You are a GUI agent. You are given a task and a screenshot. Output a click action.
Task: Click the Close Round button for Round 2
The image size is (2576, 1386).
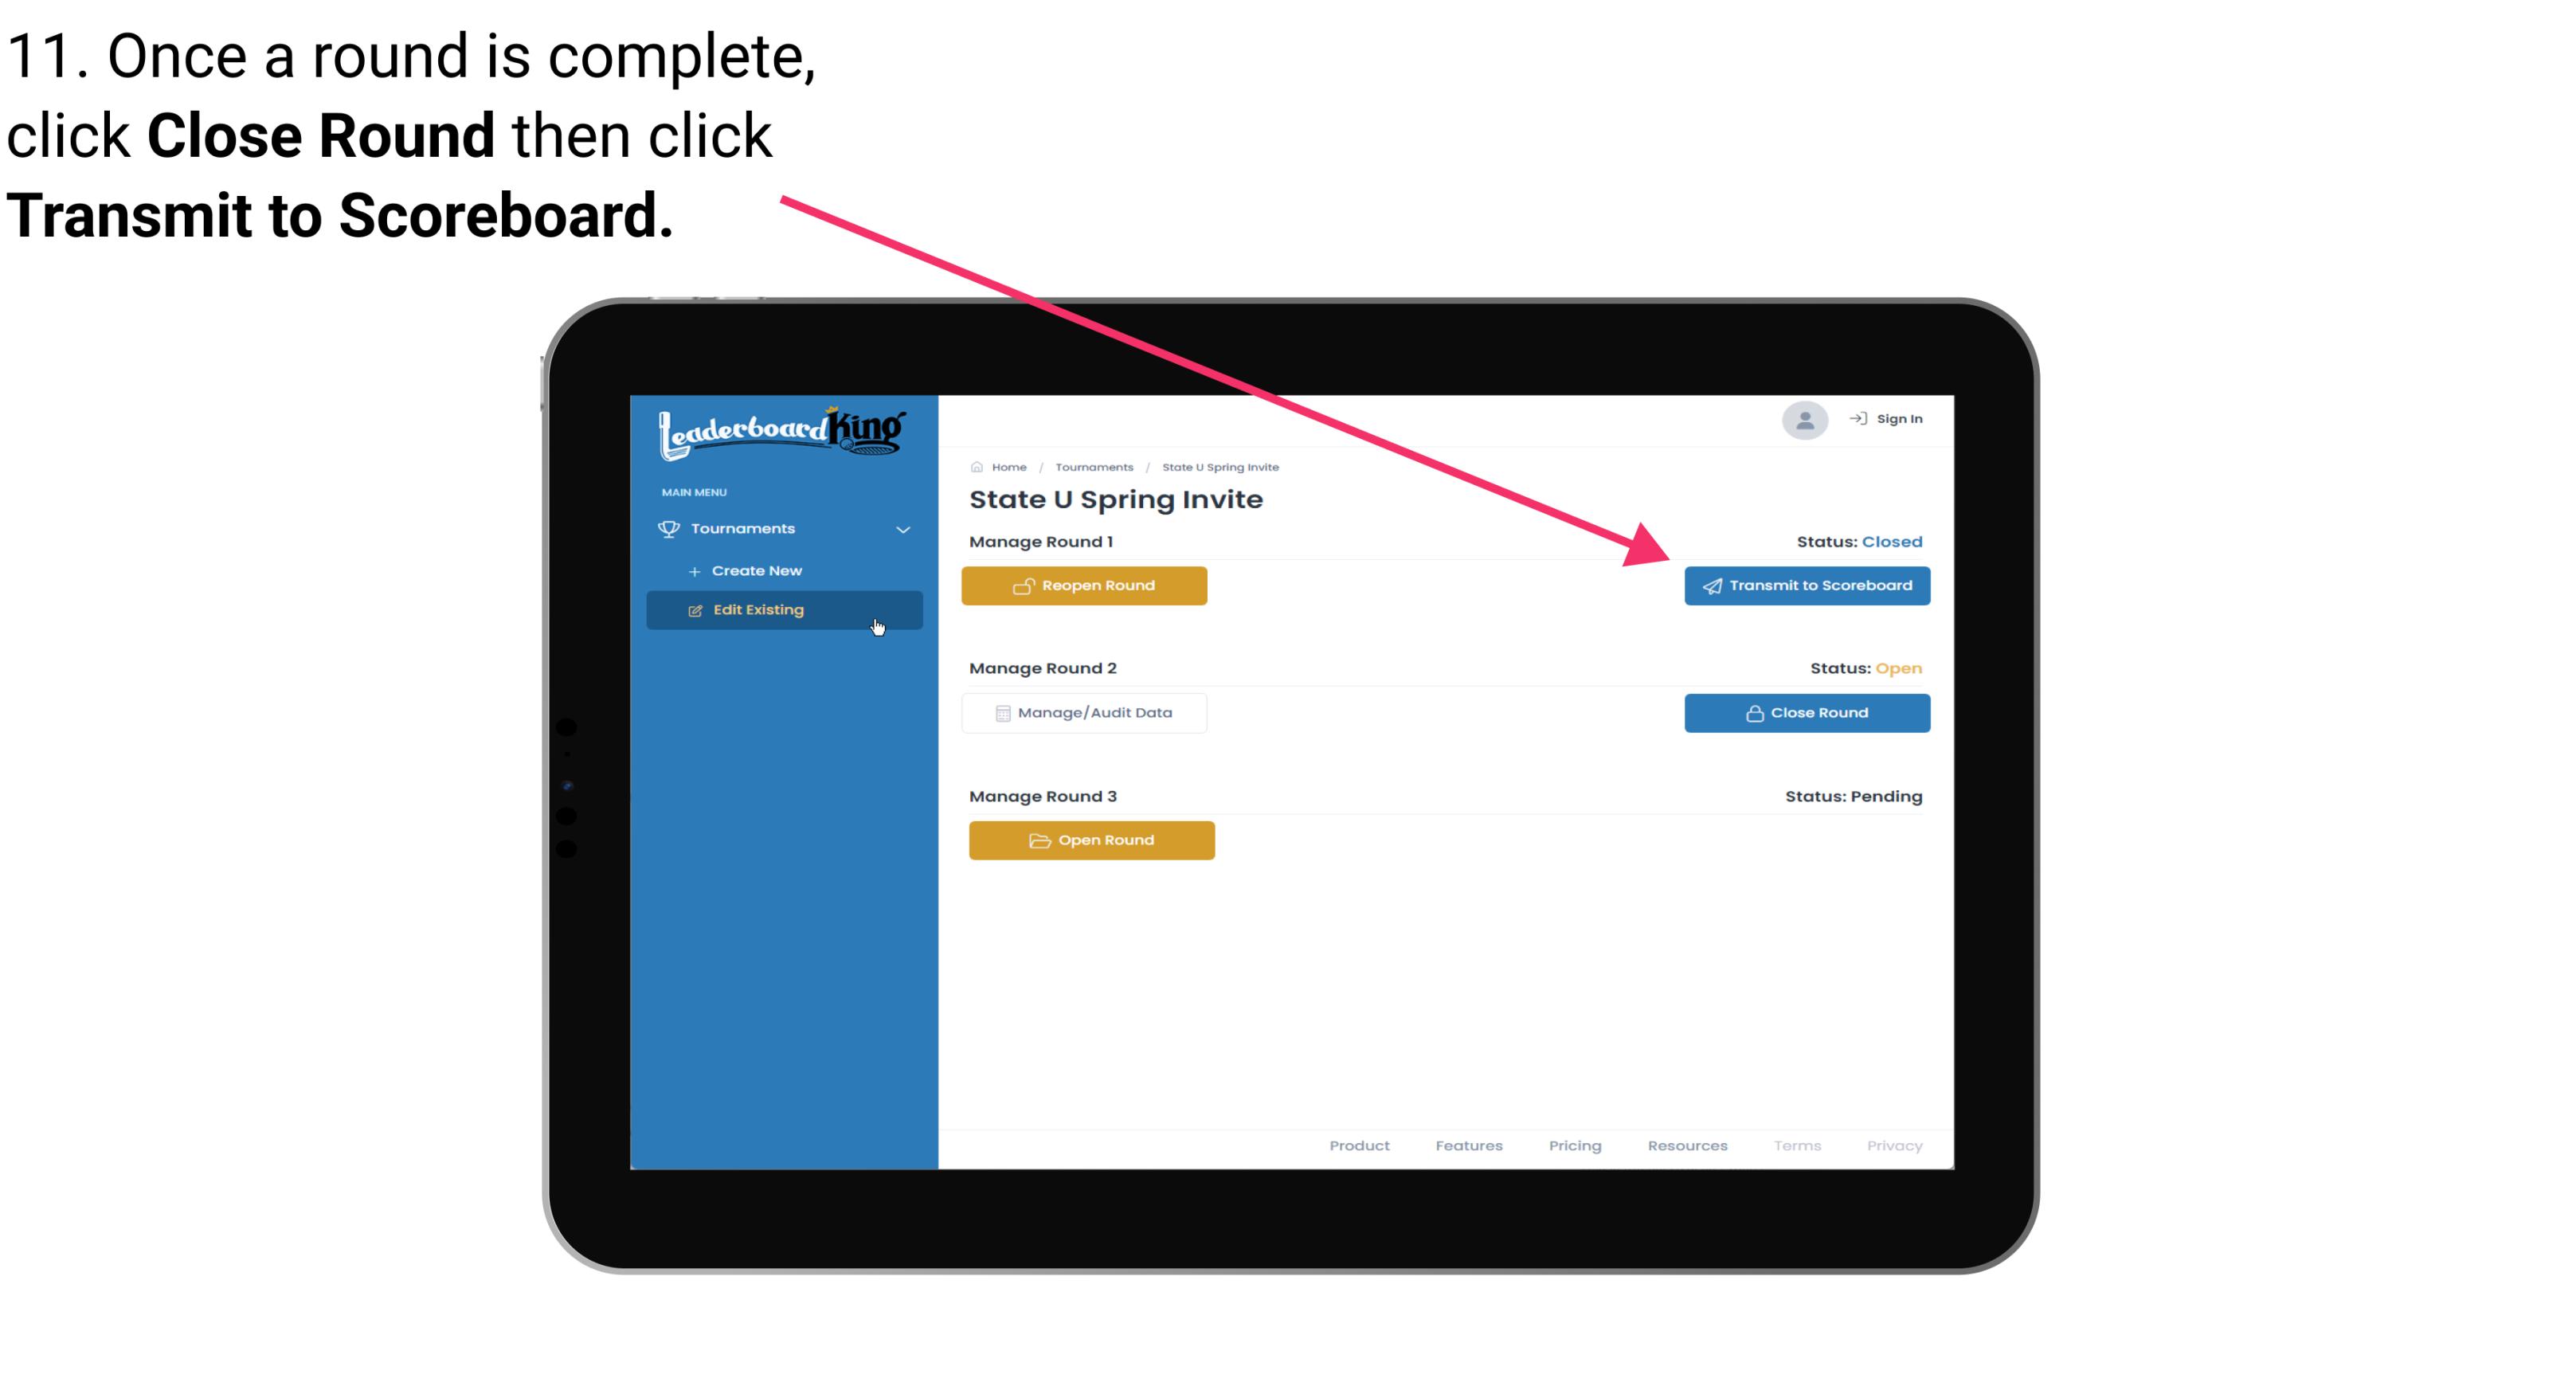pos(1807,712)
